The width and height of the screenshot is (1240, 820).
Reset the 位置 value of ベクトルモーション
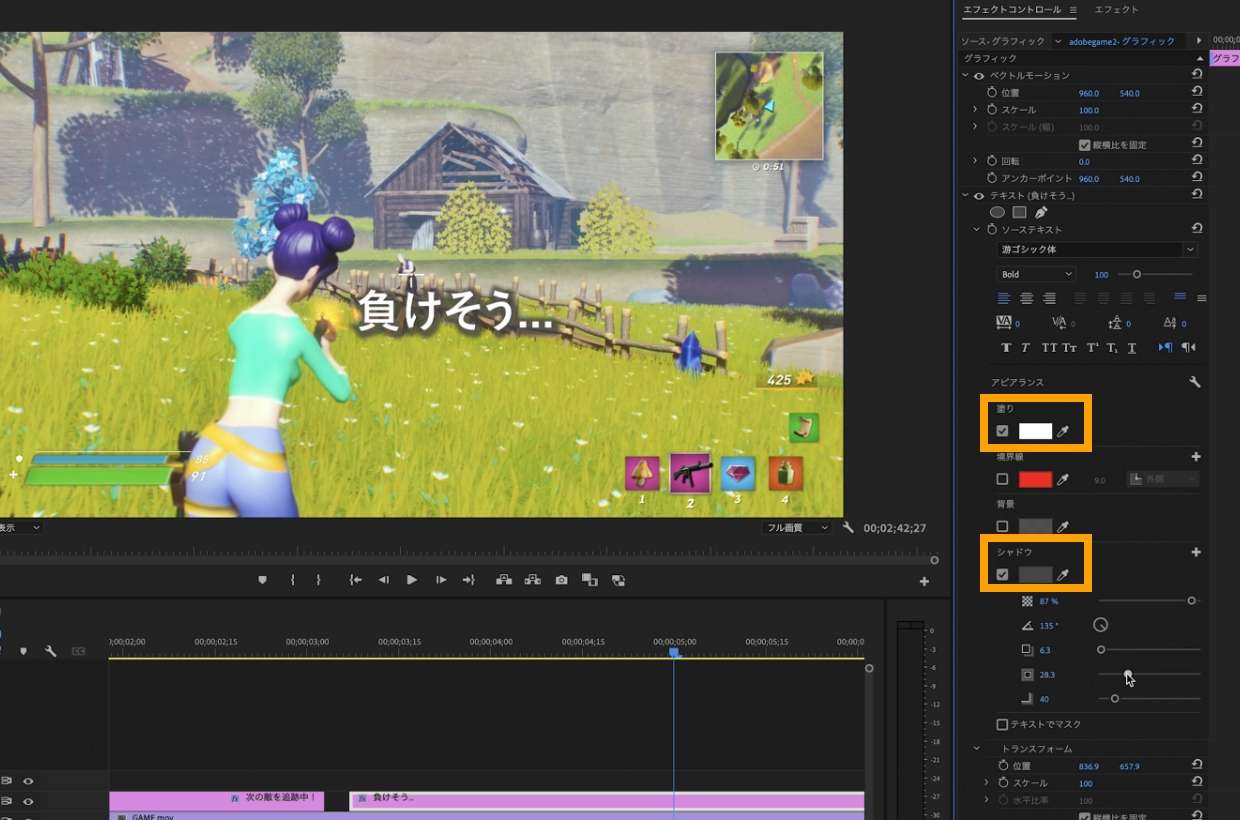coord(1197,92)
